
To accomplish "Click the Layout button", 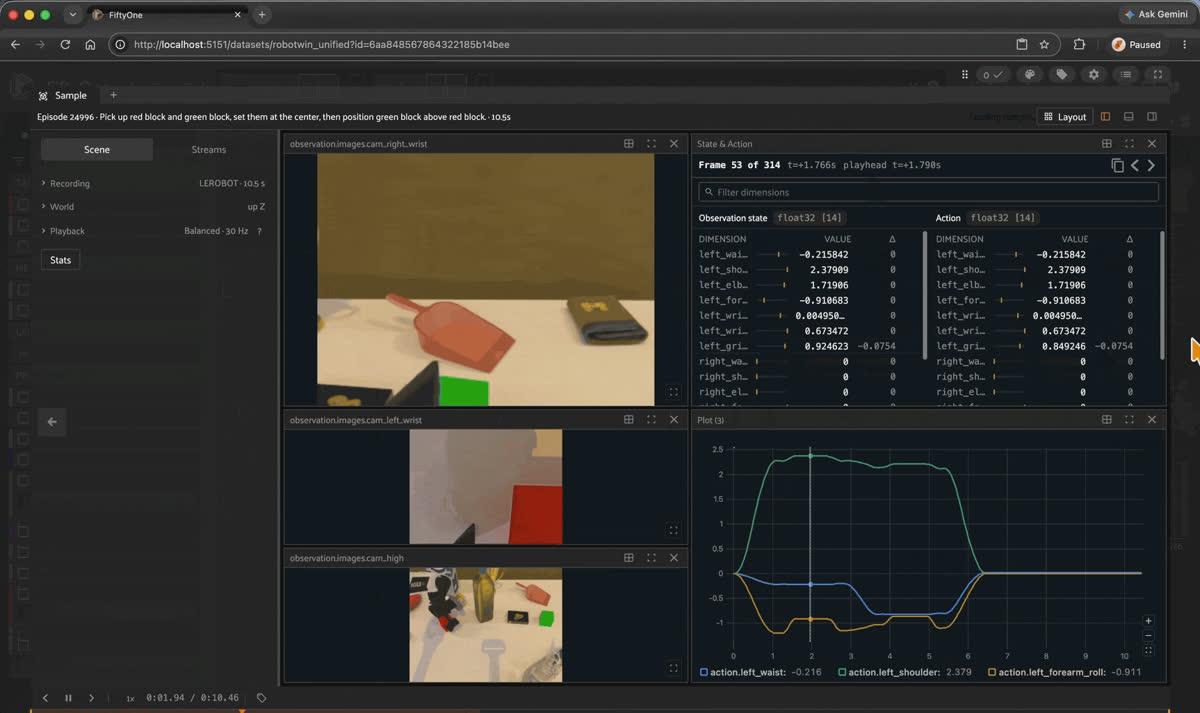I will (x=1065, y=117).
